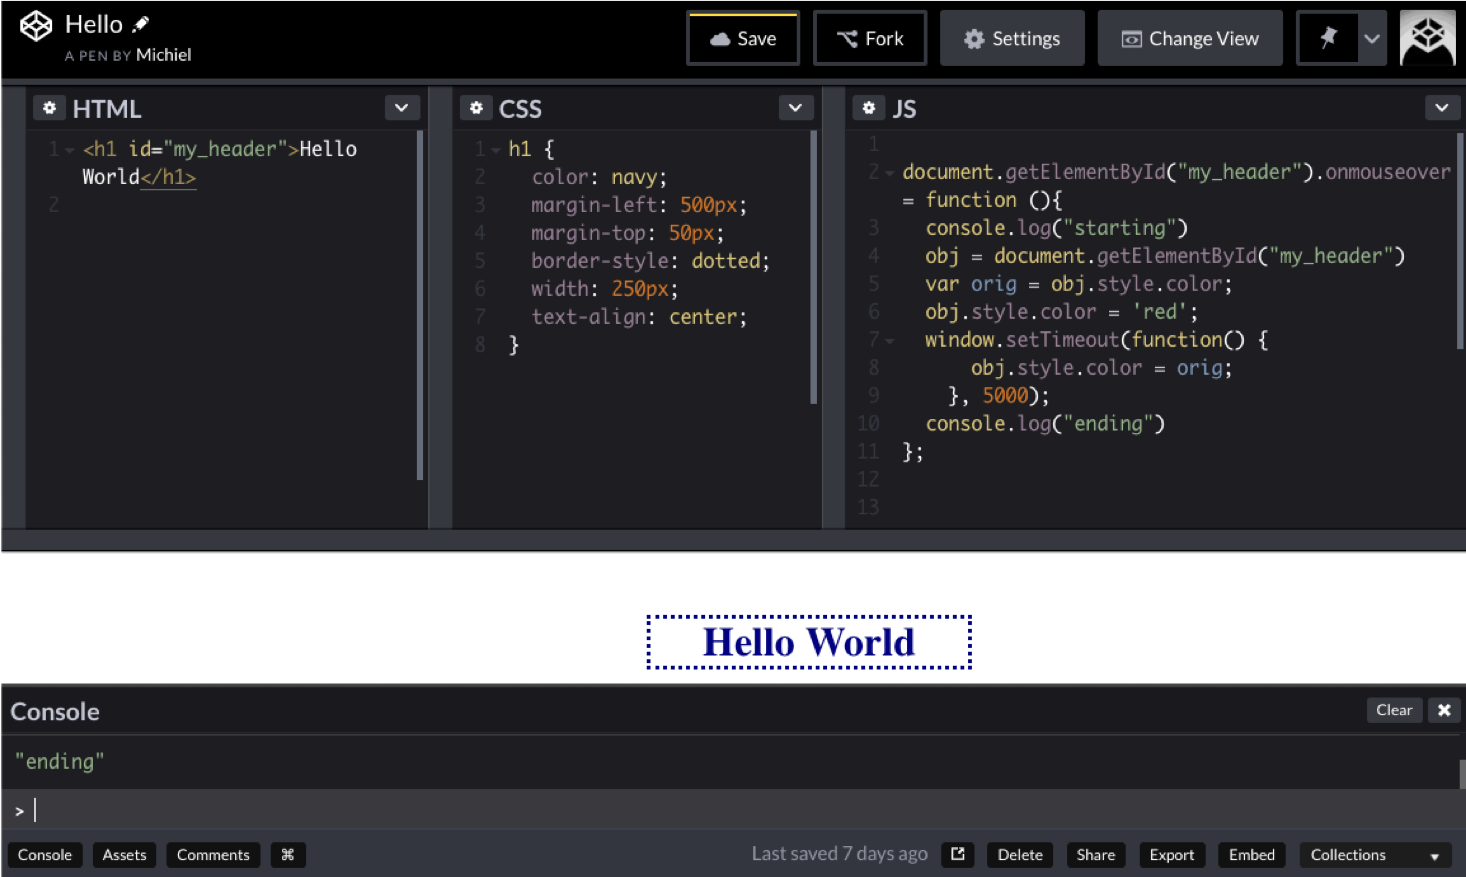
Task: Open the Collections dropdown
Action: (1374, 855)
